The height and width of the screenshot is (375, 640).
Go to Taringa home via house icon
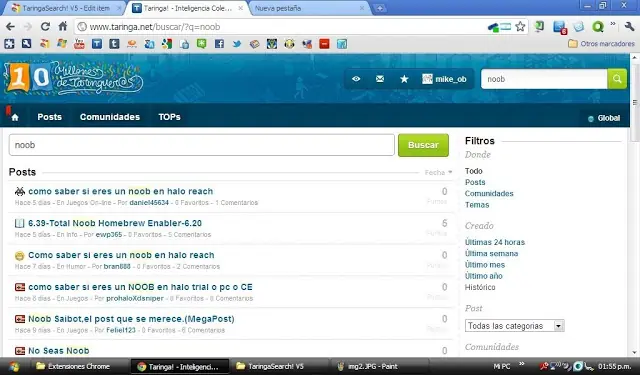15,118
